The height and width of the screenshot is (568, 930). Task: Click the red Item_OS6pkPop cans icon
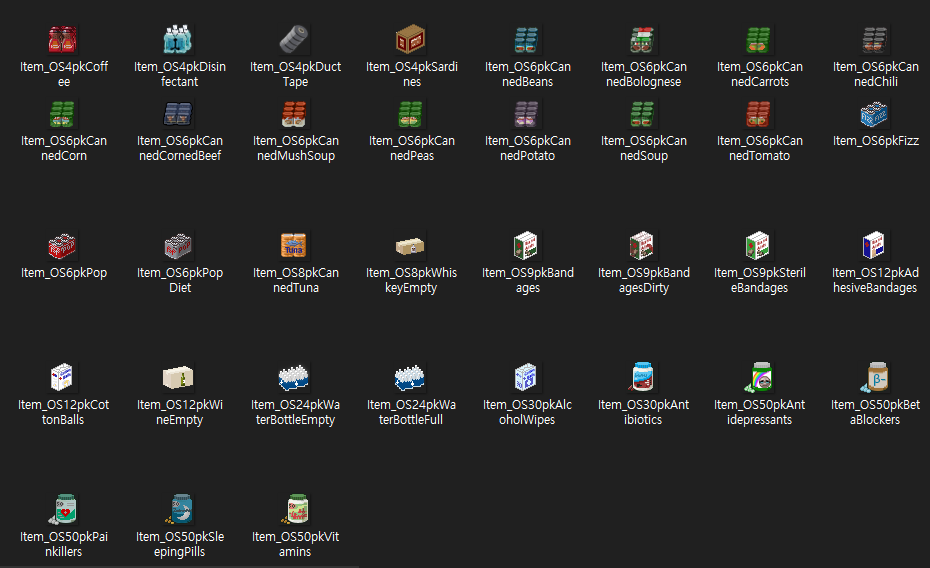point(62,246)
